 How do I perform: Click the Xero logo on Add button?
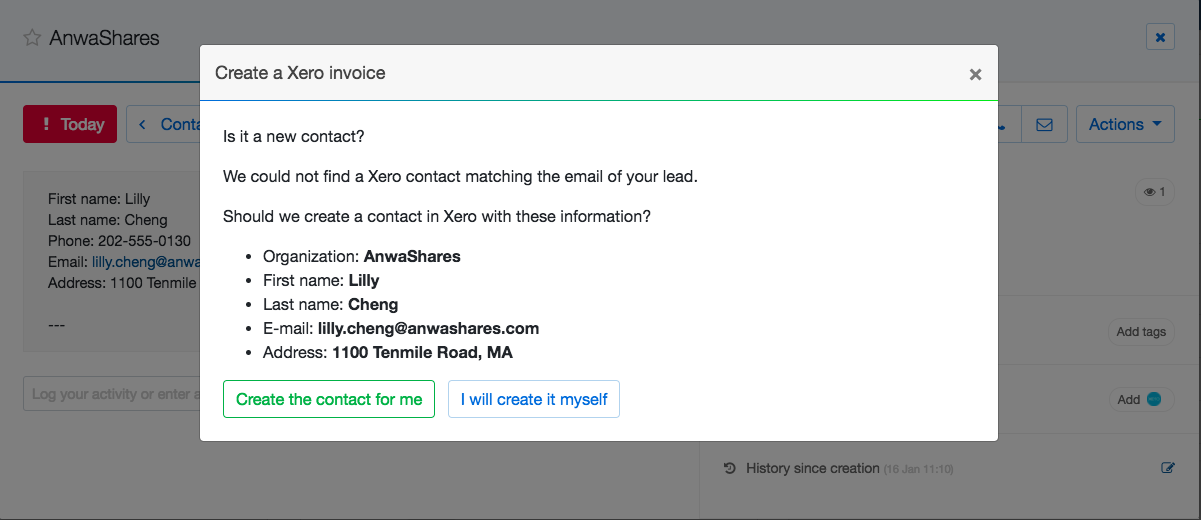(x=1154, y=399)
